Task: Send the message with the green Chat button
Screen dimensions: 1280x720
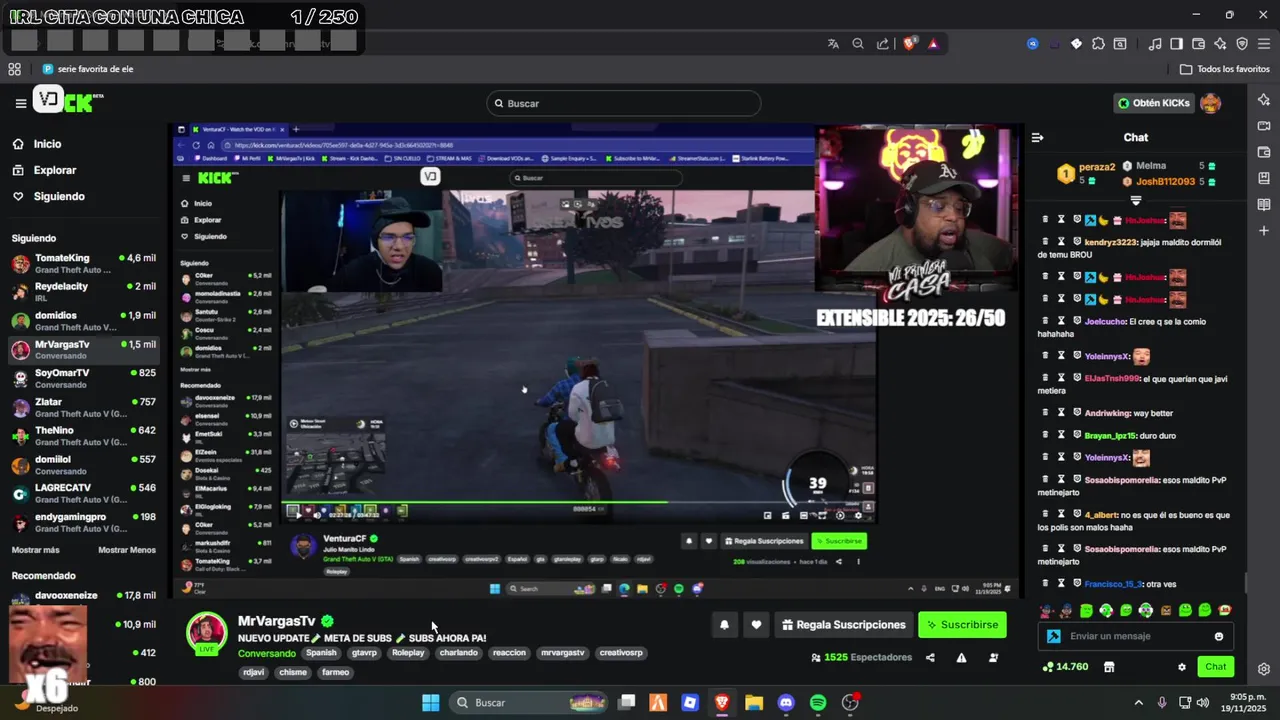Action: (x=1215, y=667)
